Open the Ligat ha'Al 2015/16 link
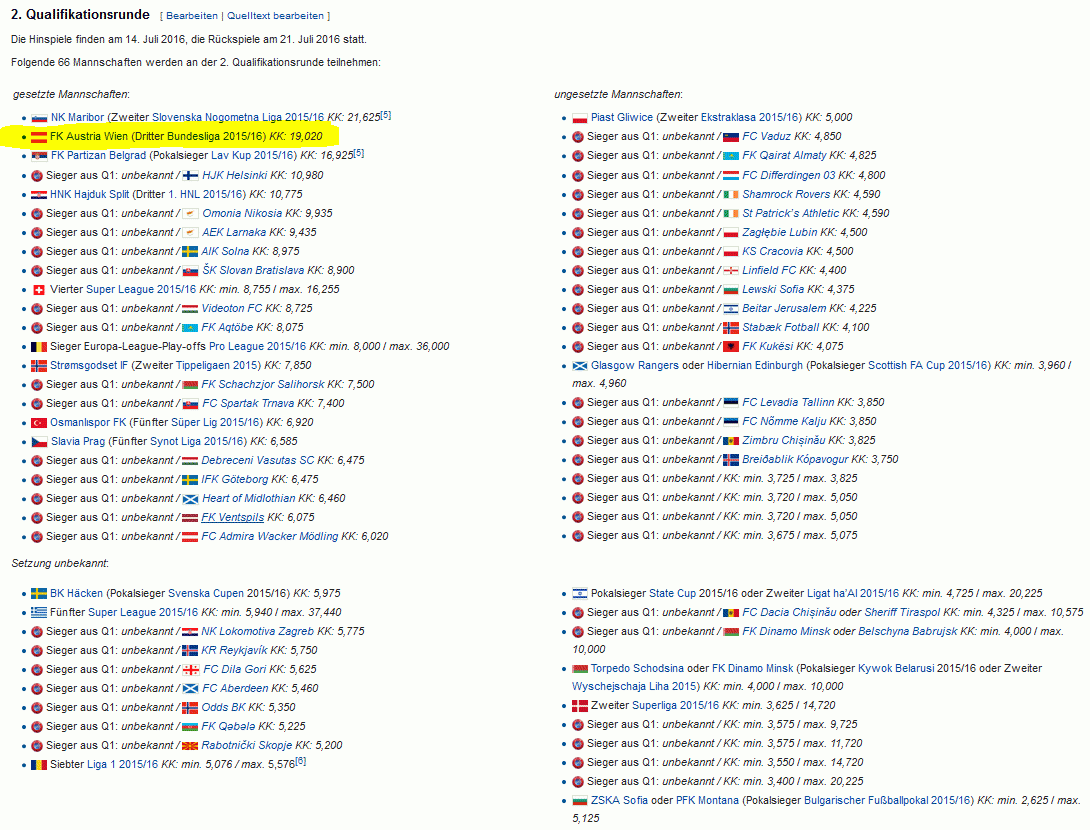Image resolution: width=1090 pixels, height=830 pixels. coord(853,594)
